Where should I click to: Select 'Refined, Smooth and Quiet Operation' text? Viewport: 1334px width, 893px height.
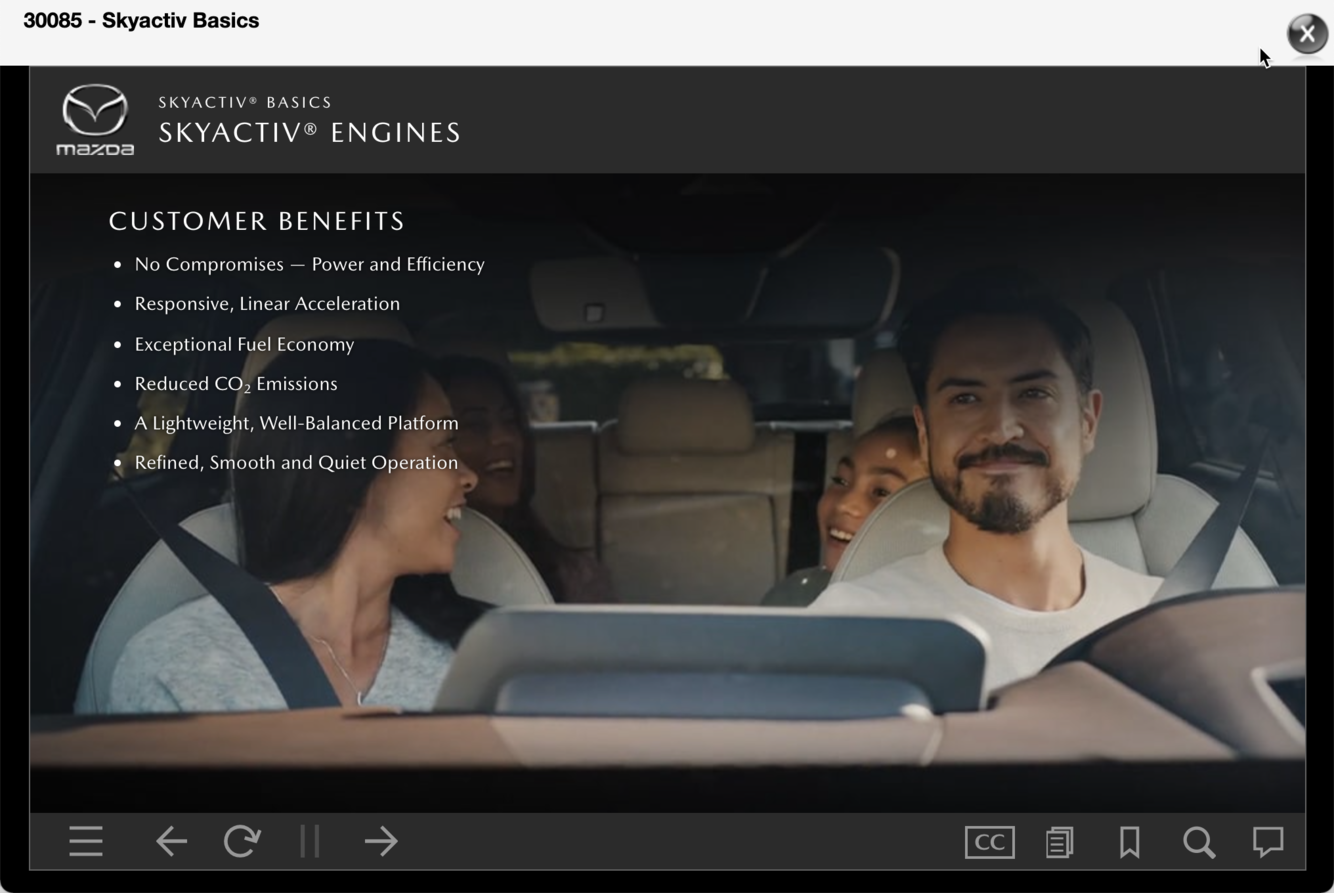point(296,462)
